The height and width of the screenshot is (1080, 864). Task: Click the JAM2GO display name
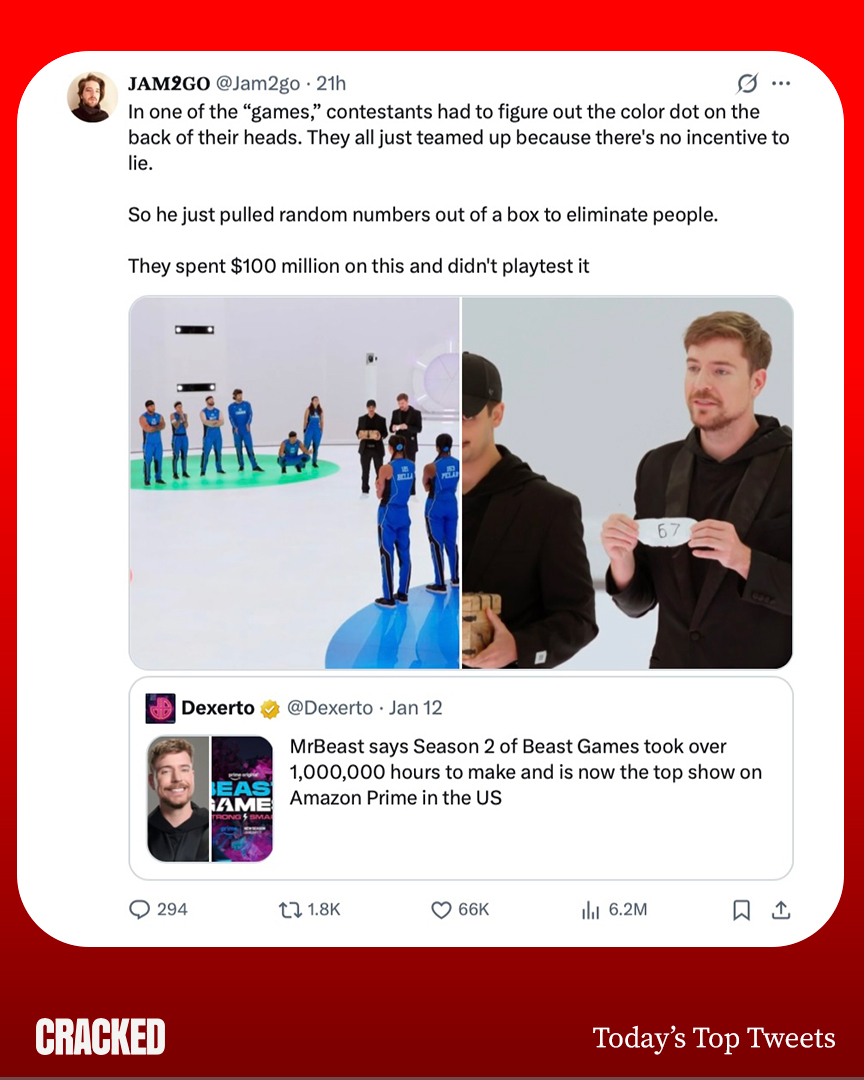[169, 83]
